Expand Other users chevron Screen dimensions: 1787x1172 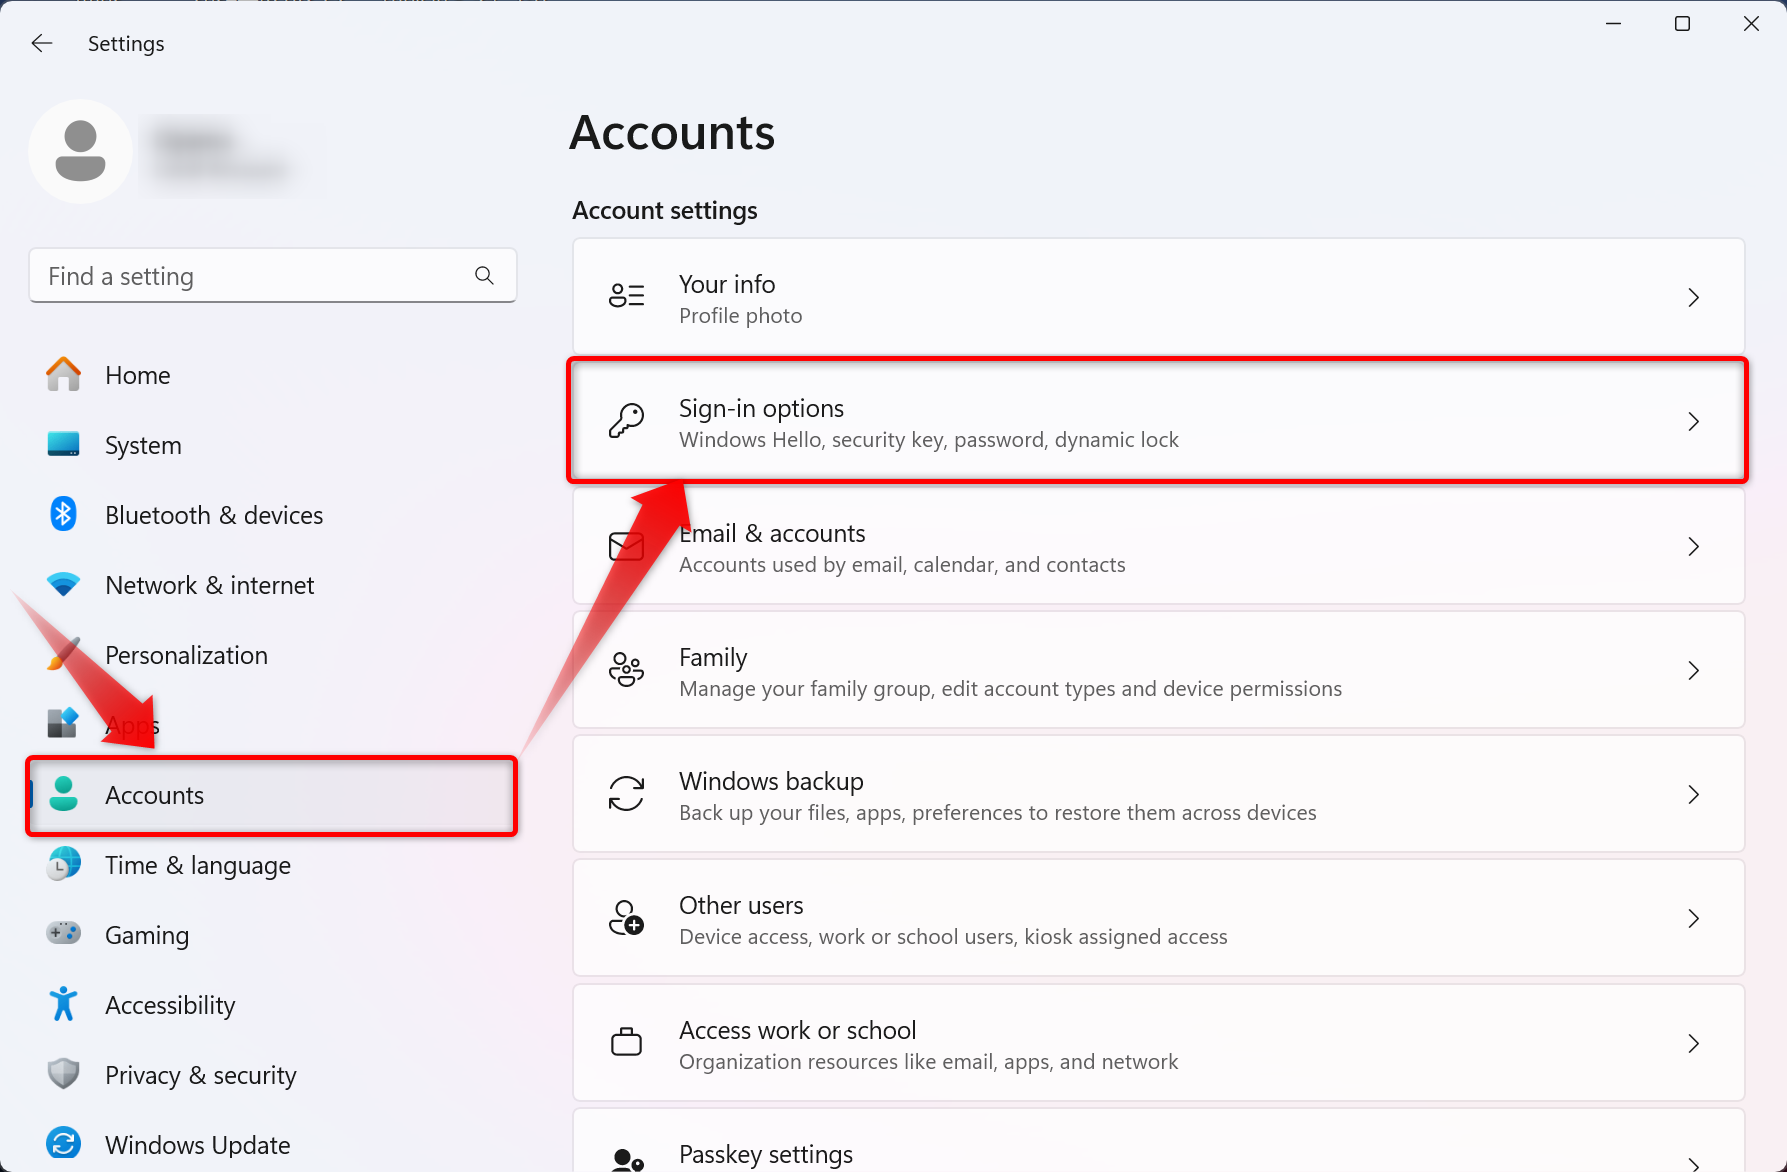click(1693, 918)
